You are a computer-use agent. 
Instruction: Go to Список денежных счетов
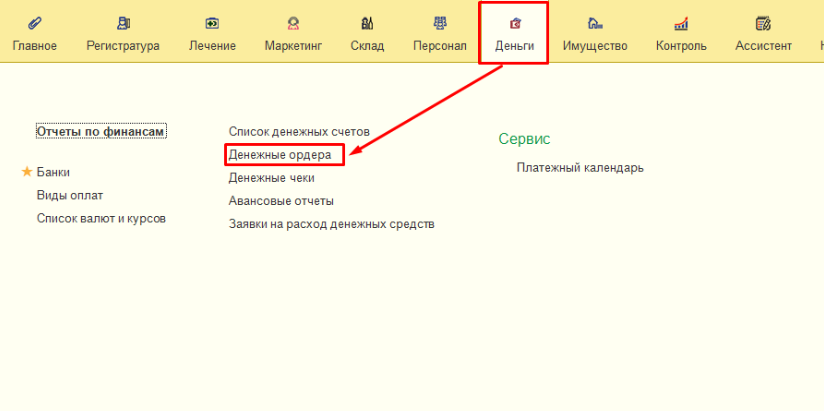pos(299,131)
